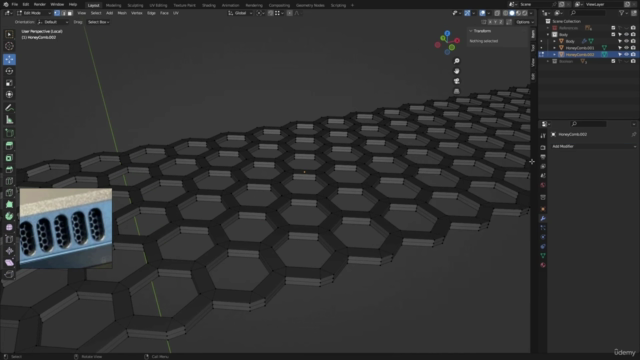Switch to solid viewport shading
Image resolution: width=640 pixels, height=360 pixels.
tap(512, 13)
